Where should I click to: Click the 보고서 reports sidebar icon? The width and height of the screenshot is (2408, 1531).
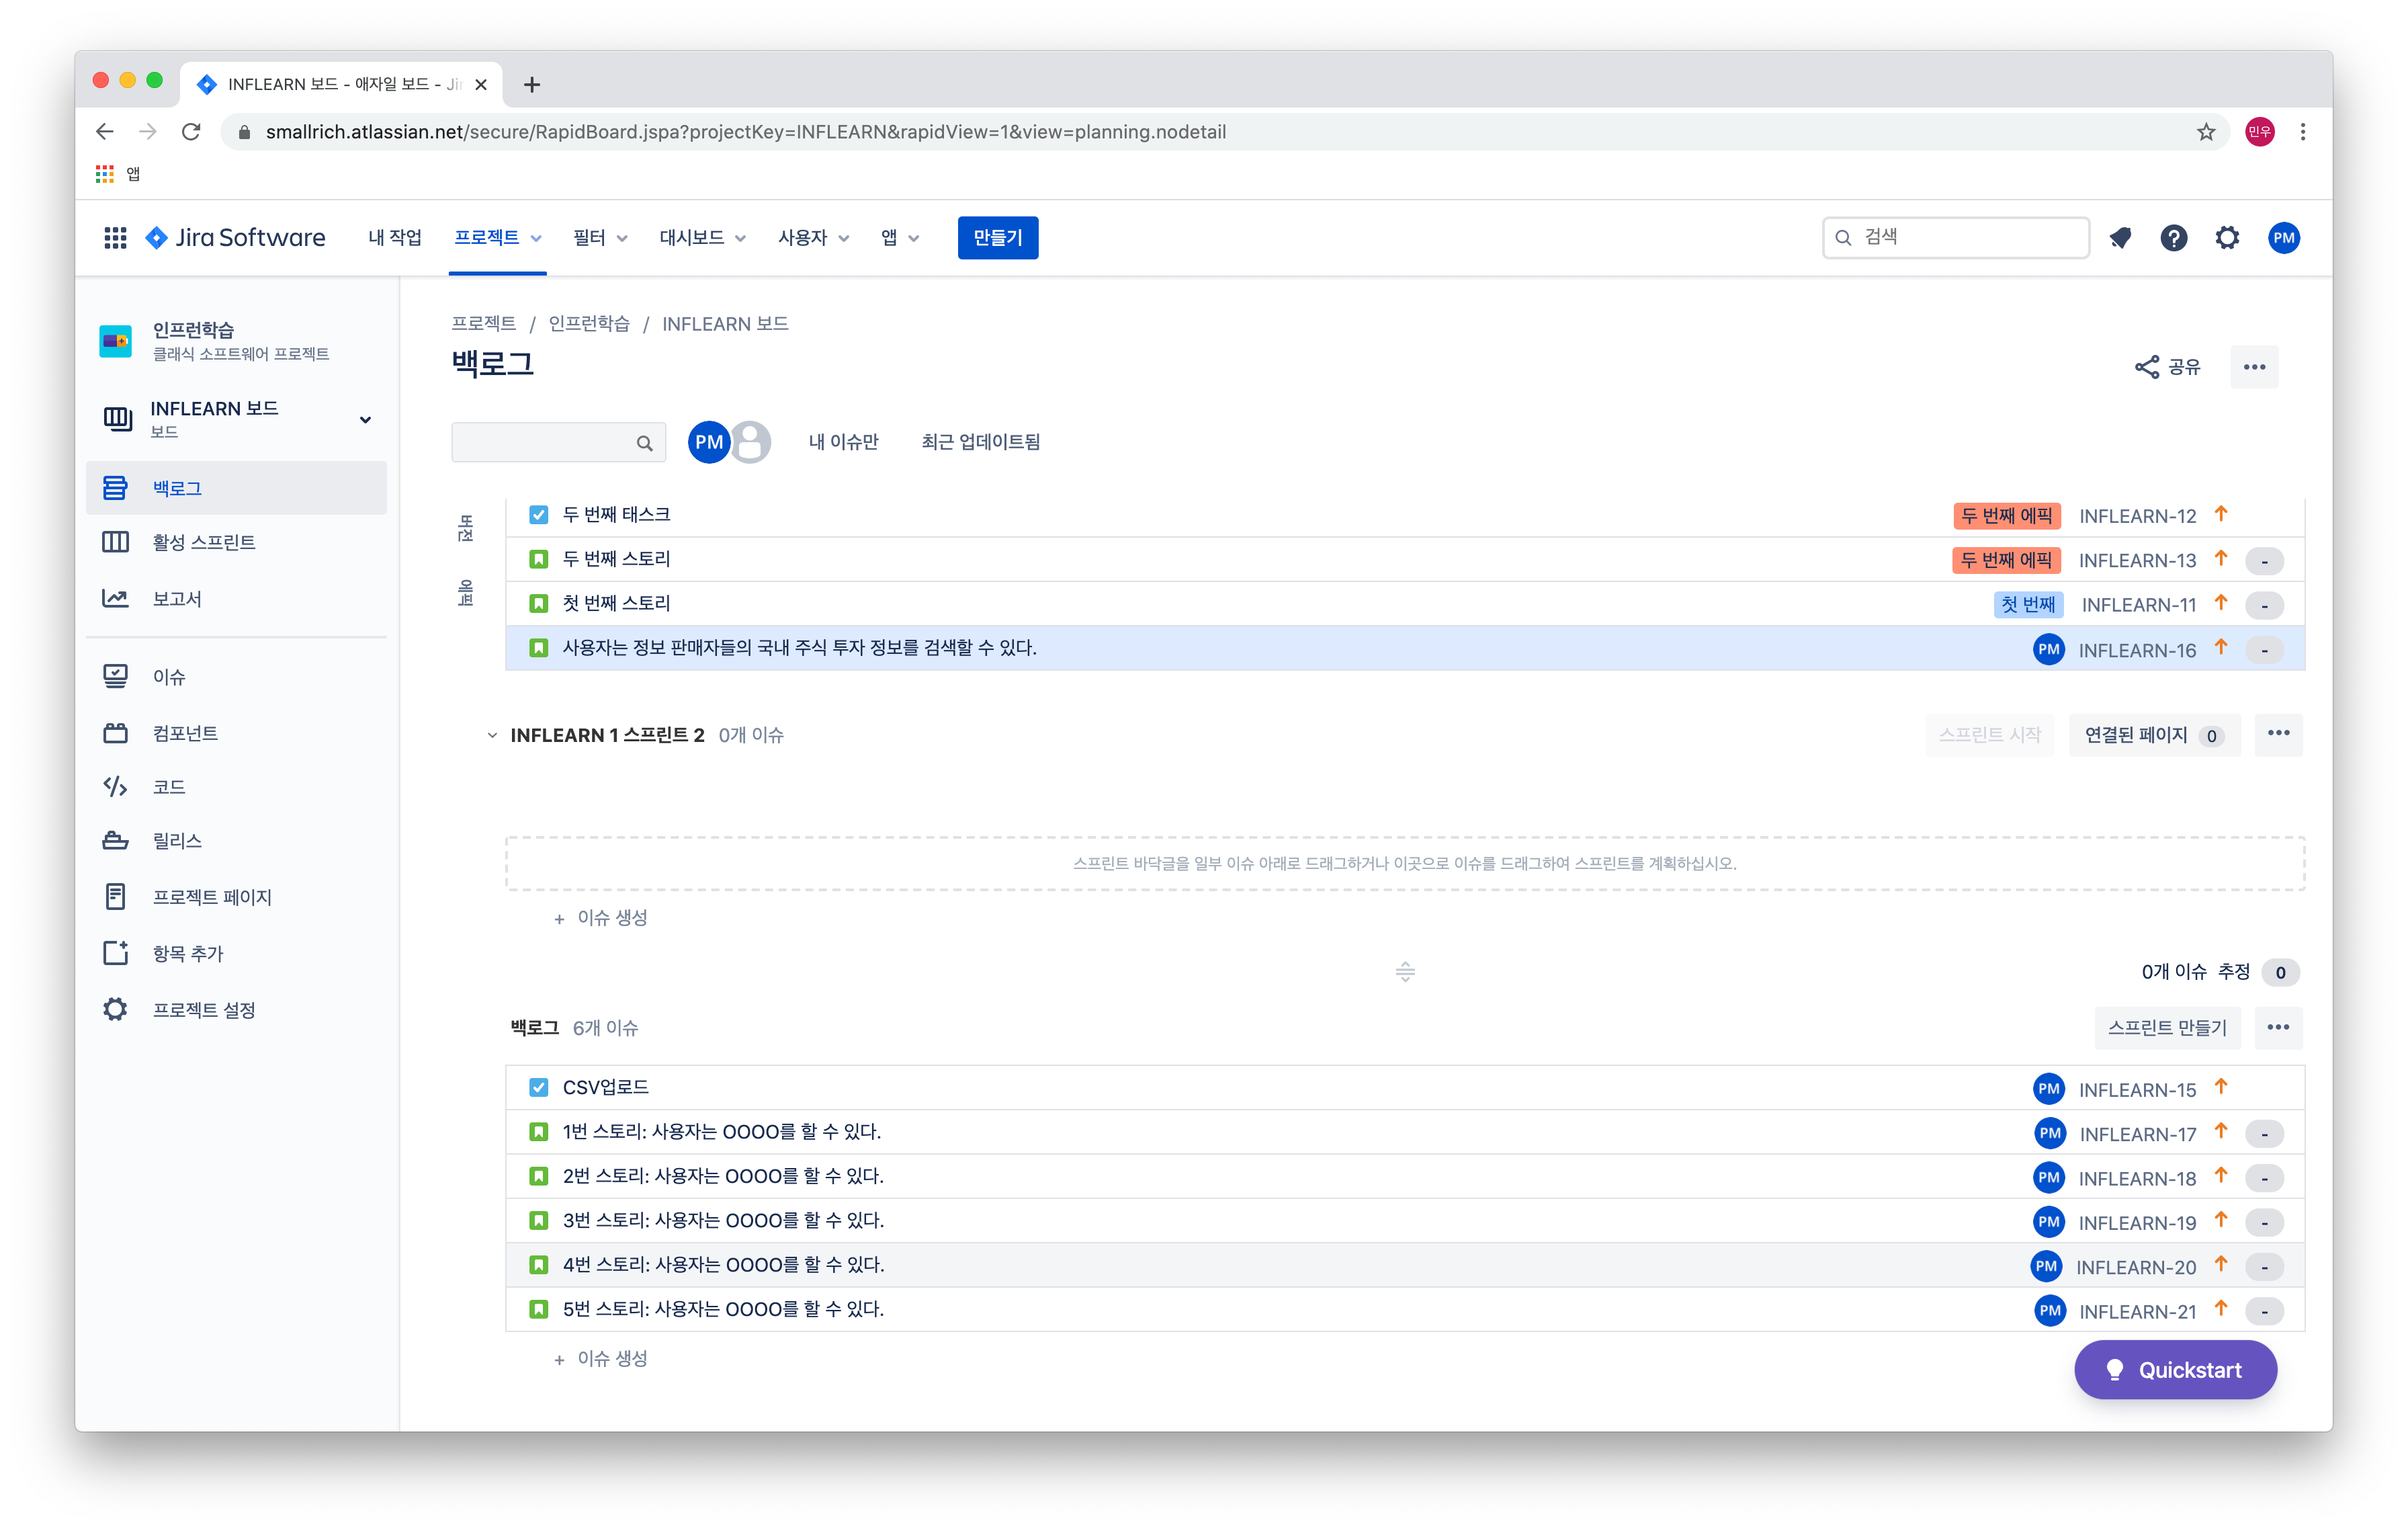tap(116, 599)
